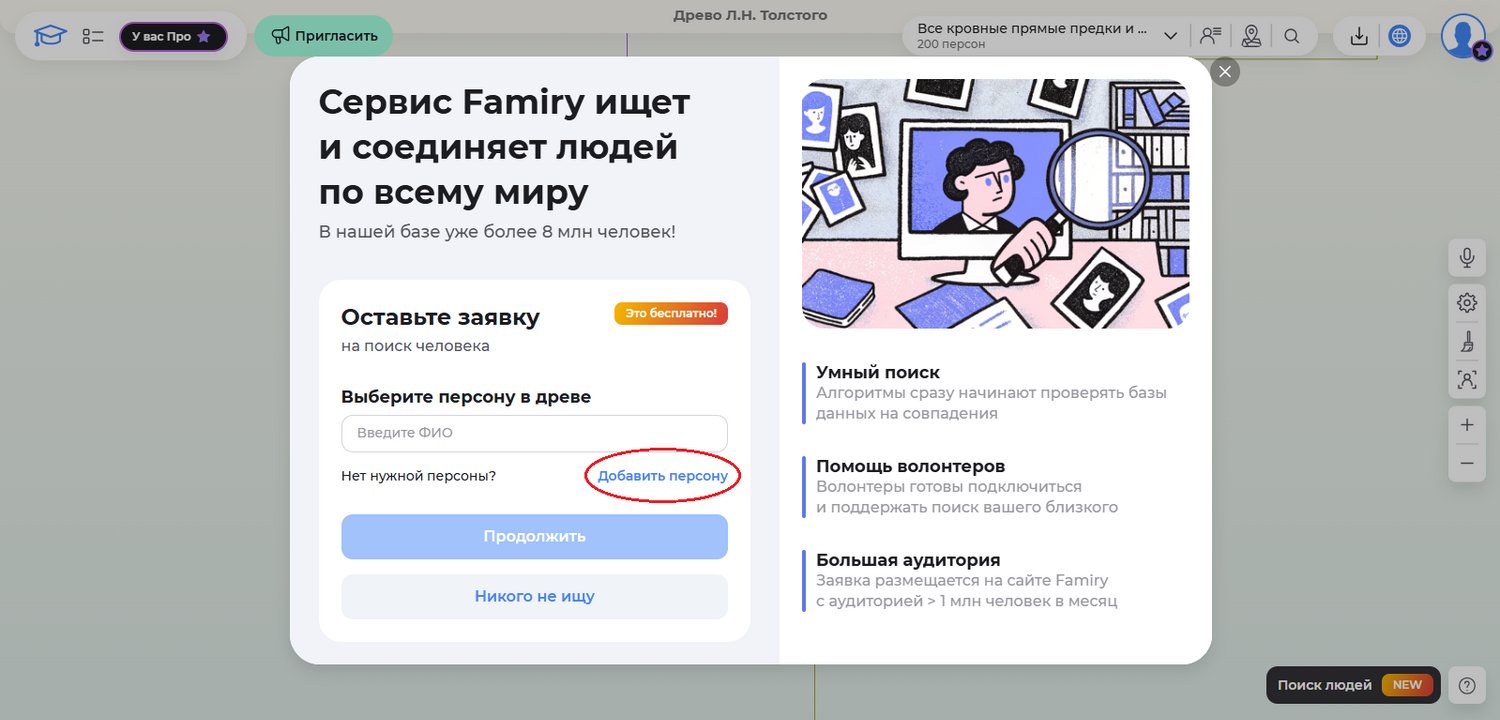This screenshot has width=1500, height=720.
Task: Click the 'Никого не ищу' button
Action: click(x=534, y=597)
